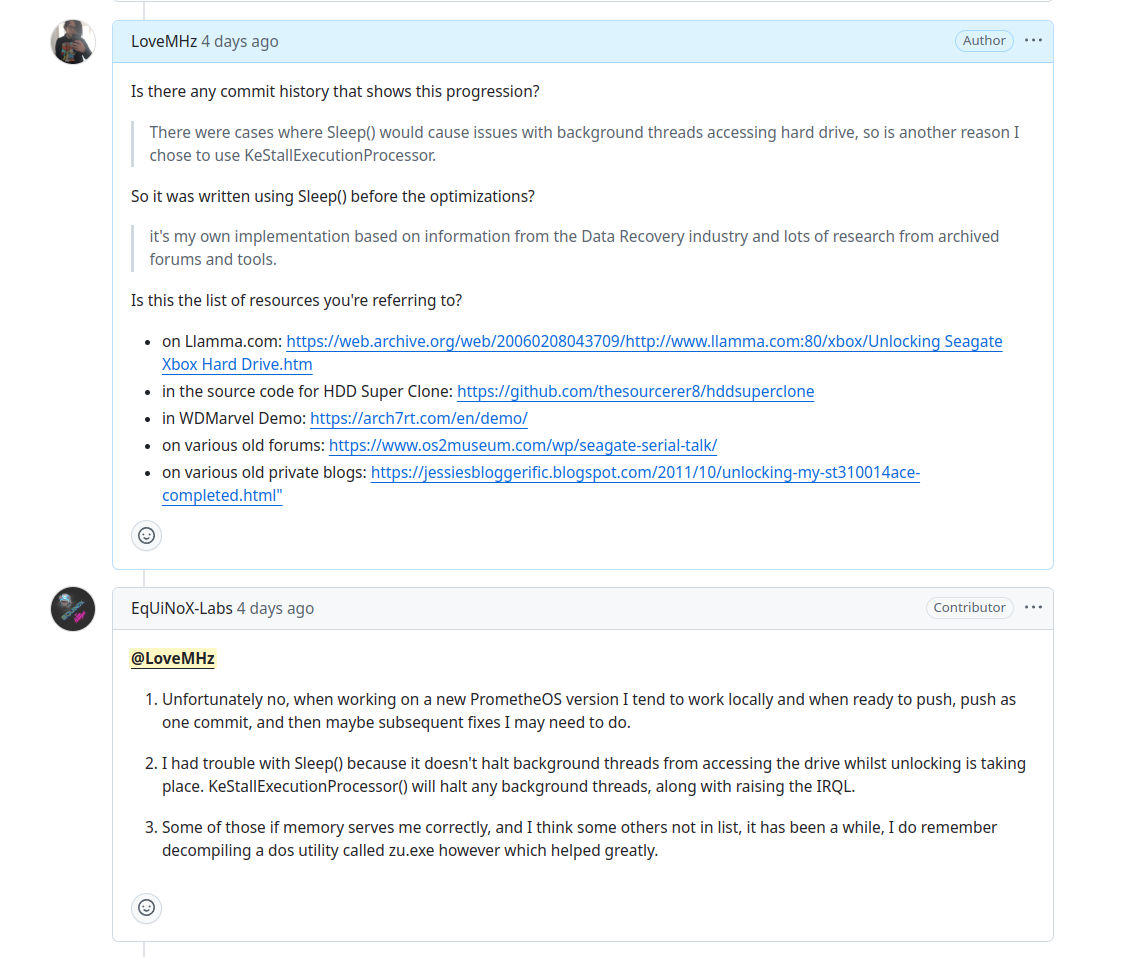Open the os2museum seagate-serial-talk link
1139x957 pixels.
click(523, 445)
